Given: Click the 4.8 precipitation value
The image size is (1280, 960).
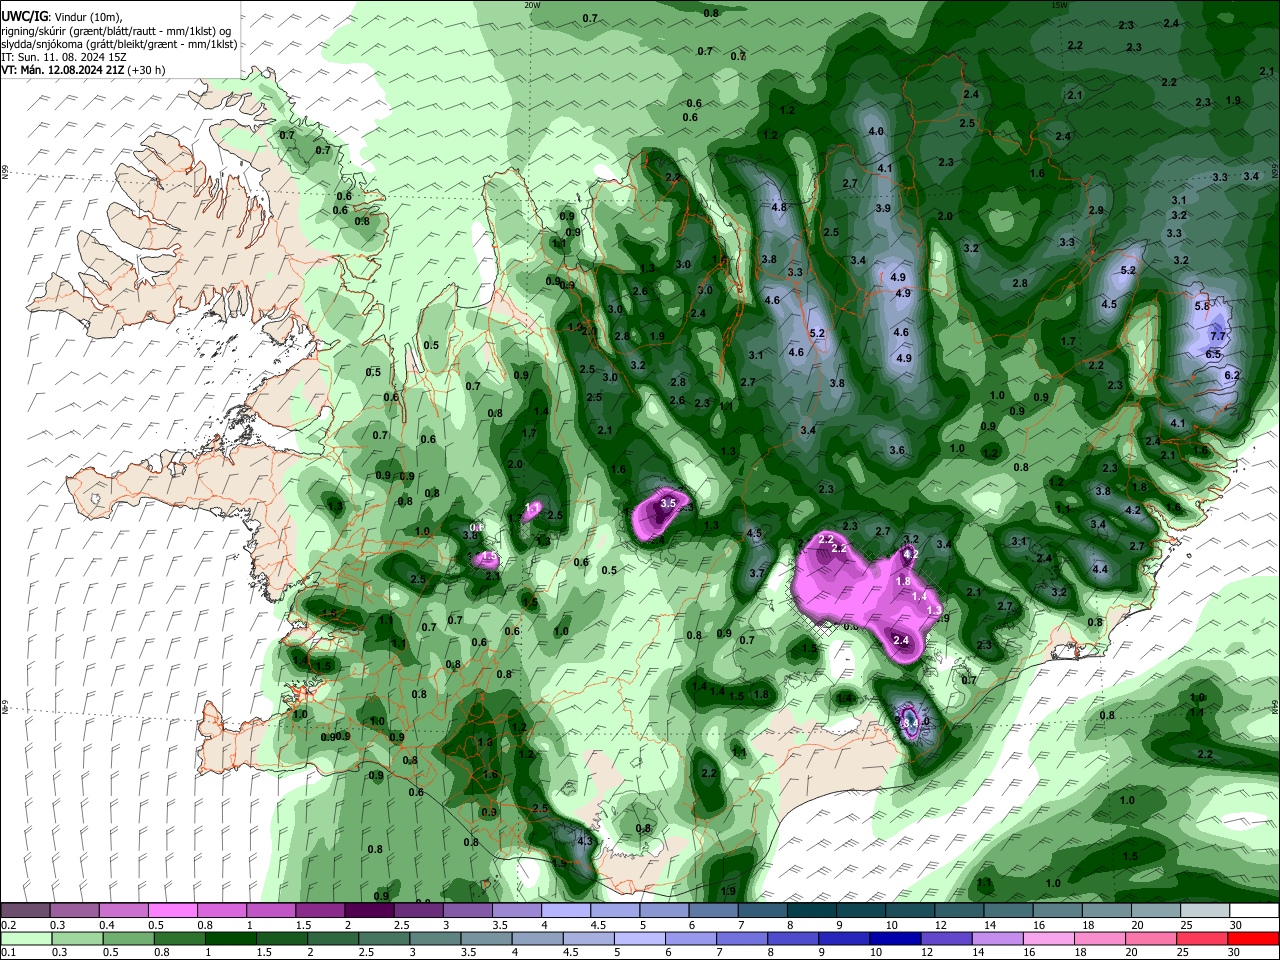Looking at the screenshot, I should coord(779,207).
